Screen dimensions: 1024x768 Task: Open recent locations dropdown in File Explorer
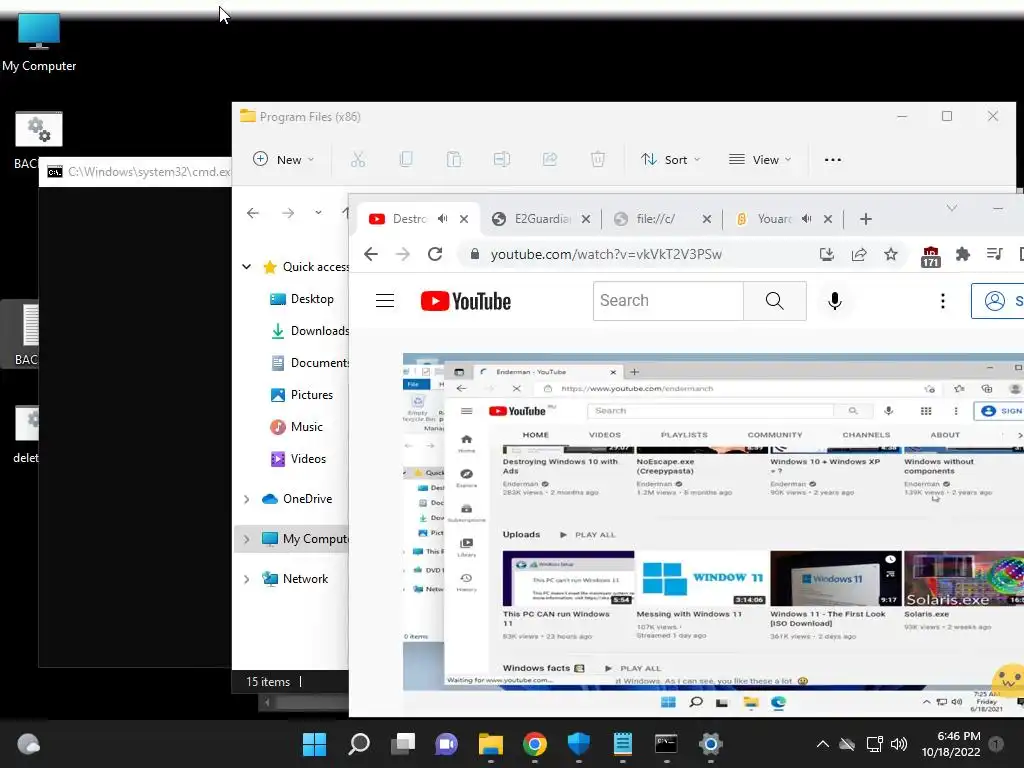318,213
